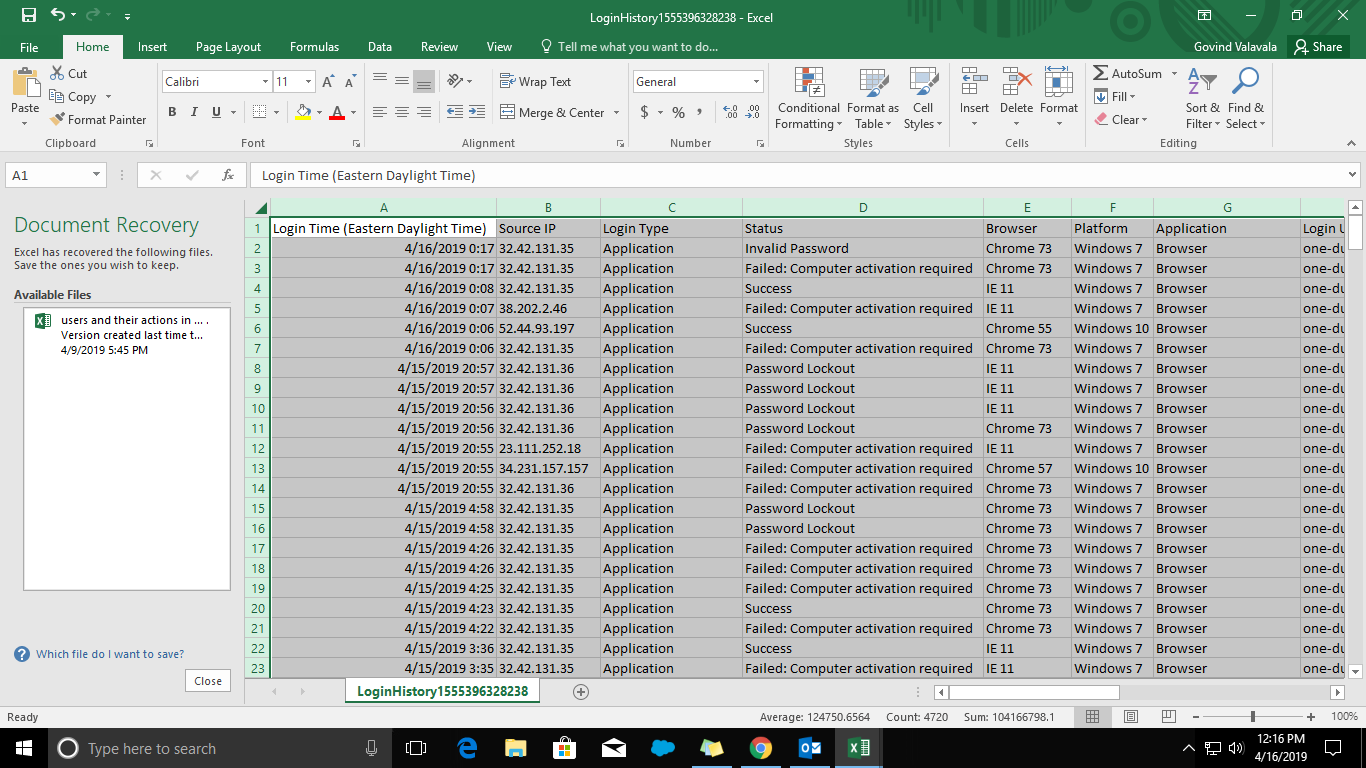Viewport: 1366px width, 768px height.
Task: Open Conditional Formatting options
Action: (x=807, y=97)
